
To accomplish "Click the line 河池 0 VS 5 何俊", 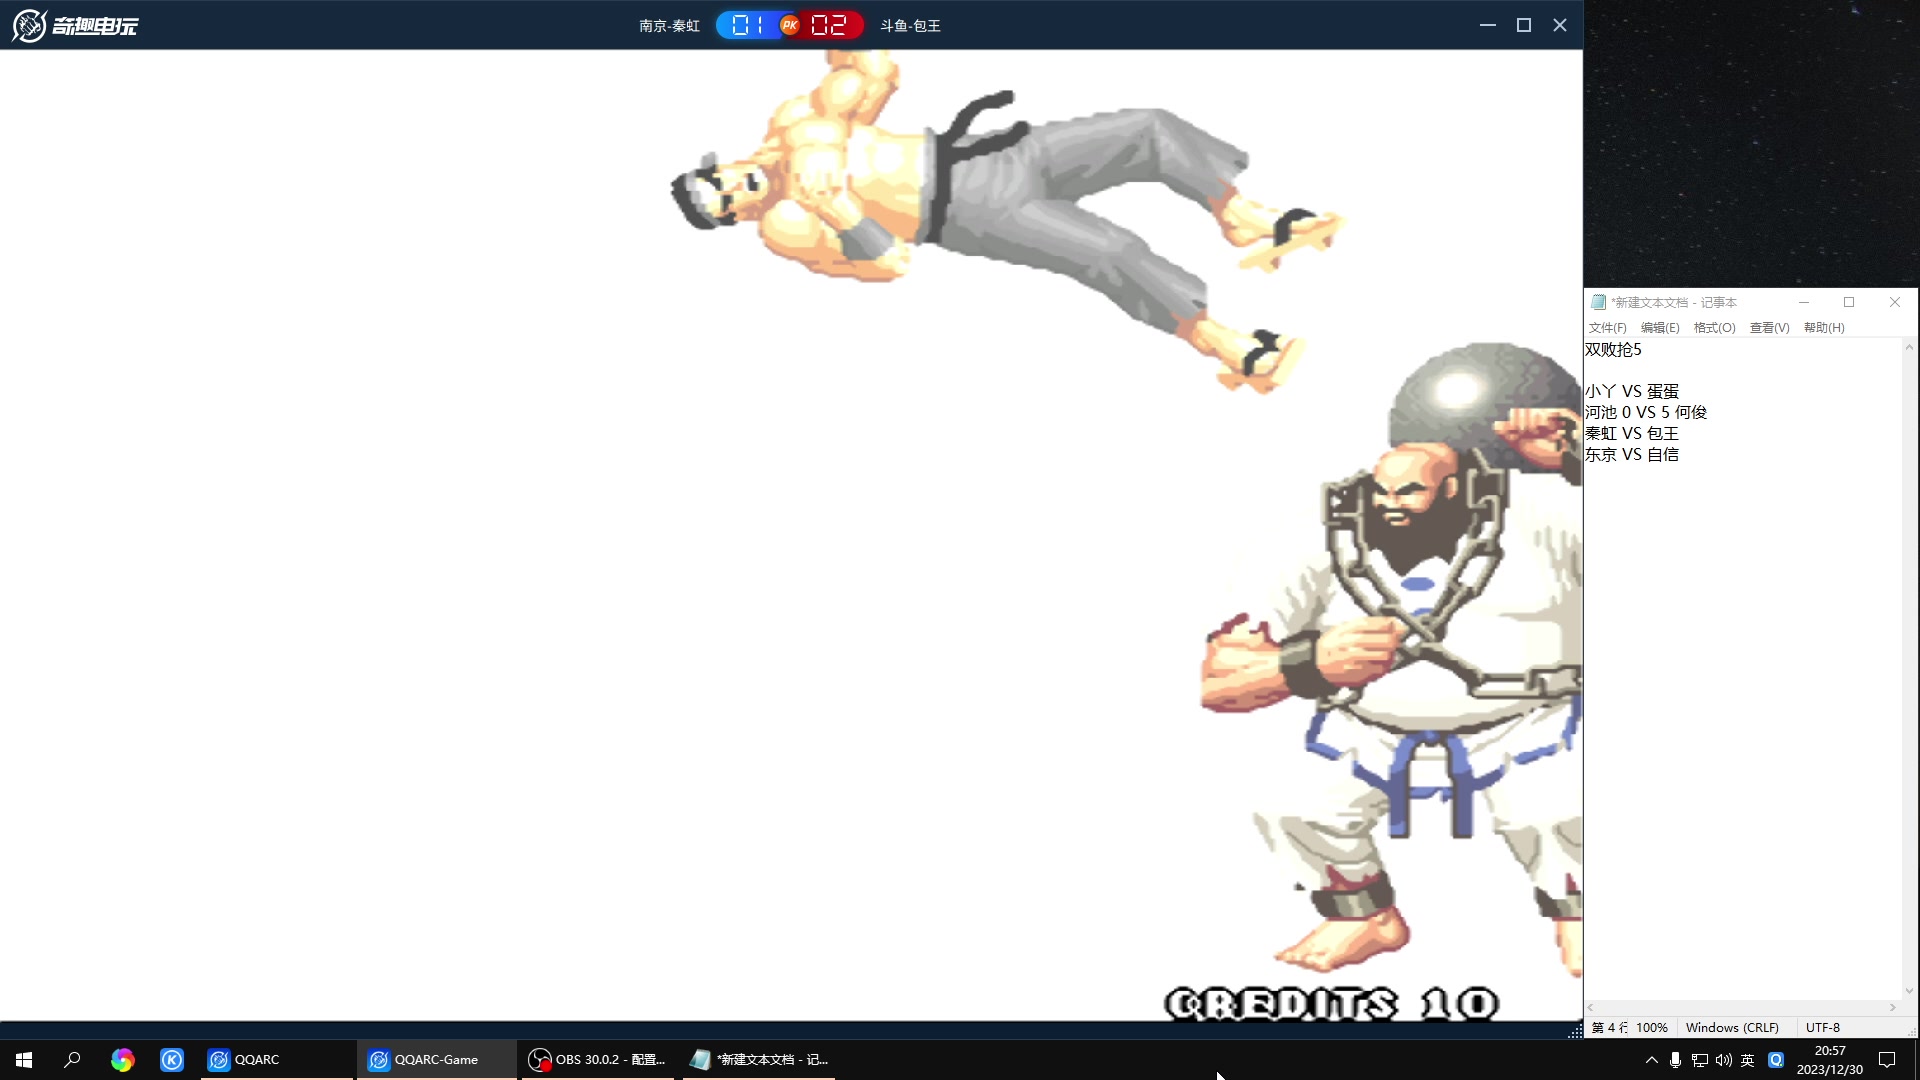I will click(x=1646, y=413).
